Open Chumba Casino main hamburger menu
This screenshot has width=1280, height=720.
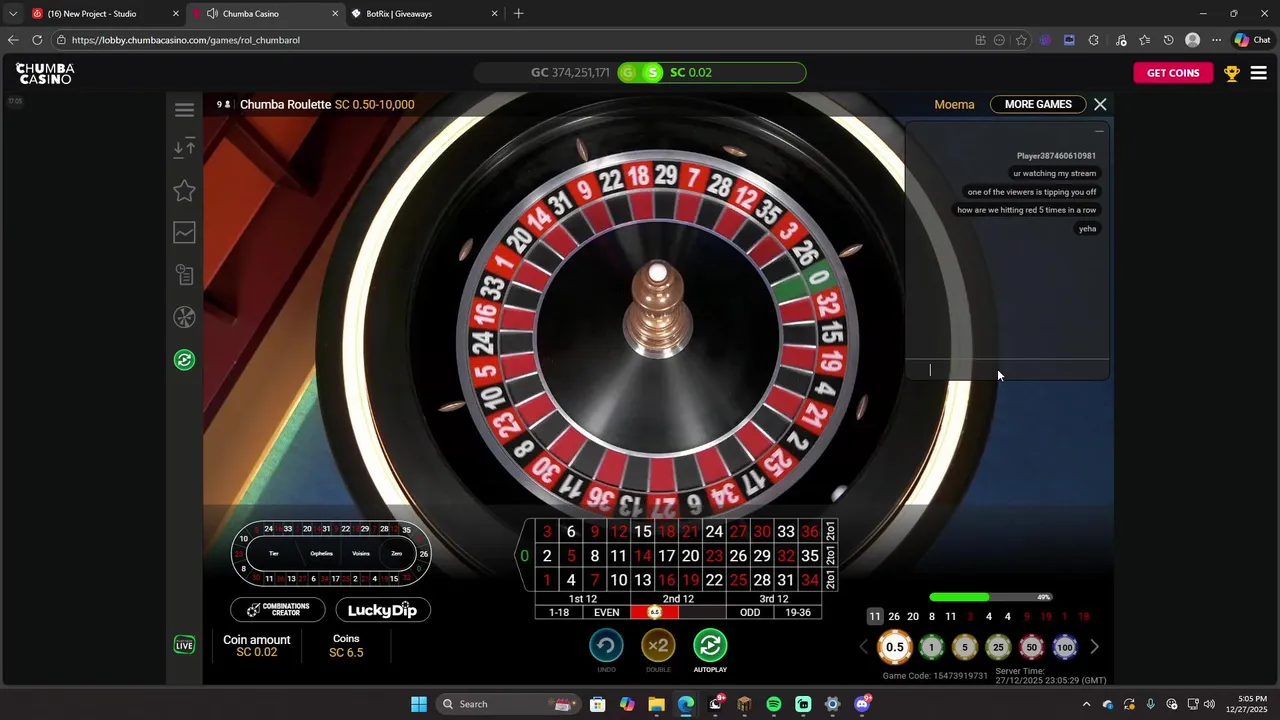click(1259, 73)
